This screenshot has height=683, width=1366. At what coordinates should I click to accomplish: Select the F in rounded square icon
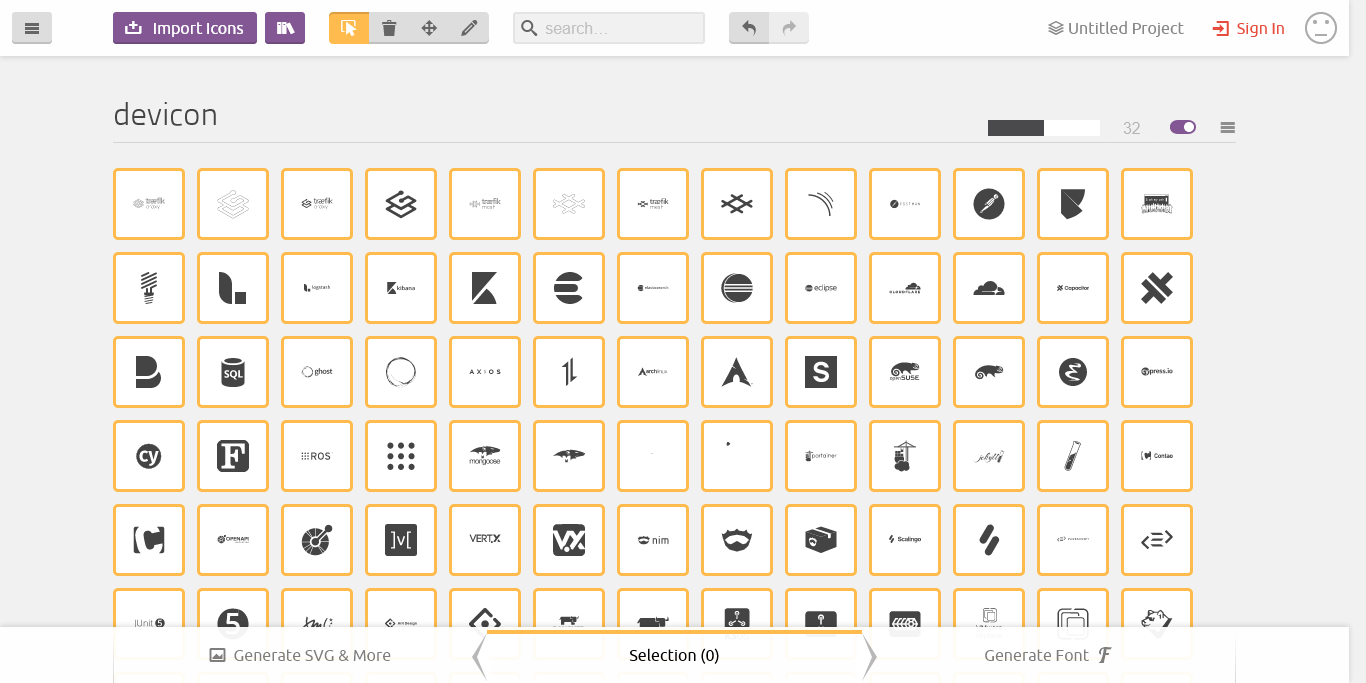[233, 456]
